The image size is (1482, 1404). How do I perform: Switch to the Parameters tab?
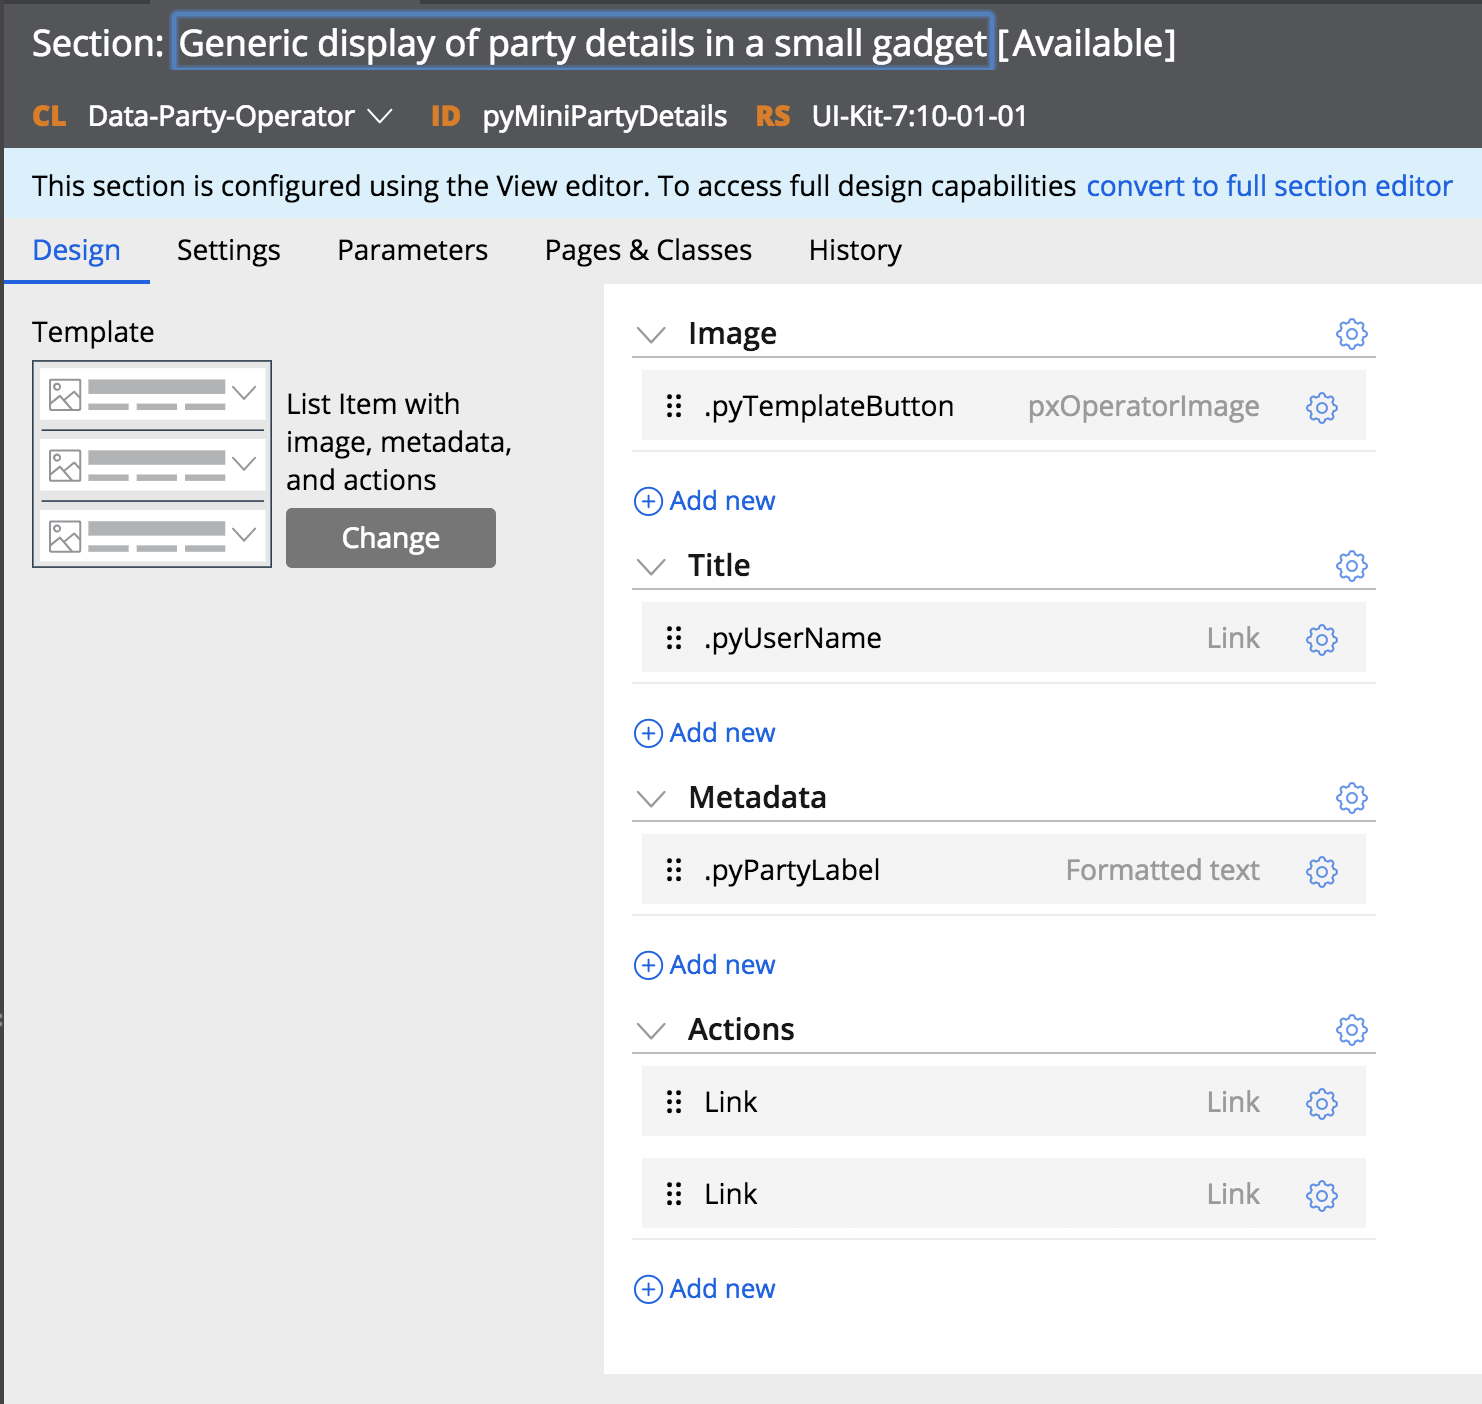tap(412, 250)
